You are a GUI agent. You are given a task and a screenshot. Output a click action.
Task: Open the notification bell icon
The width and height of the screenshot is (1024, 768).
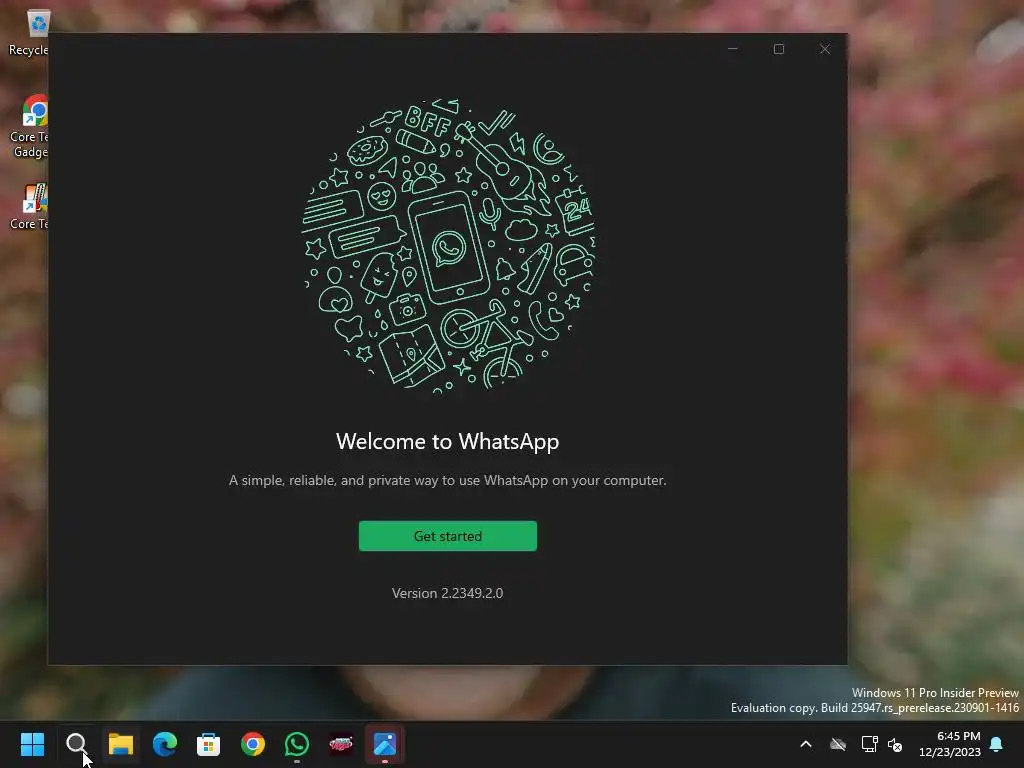coord(997,744)
